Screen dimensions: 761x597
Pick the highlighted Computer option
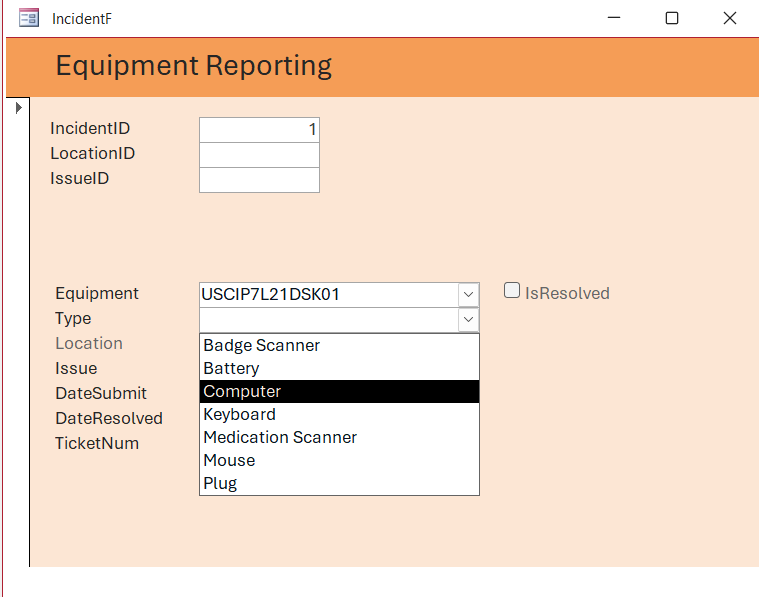coord(339,391)
